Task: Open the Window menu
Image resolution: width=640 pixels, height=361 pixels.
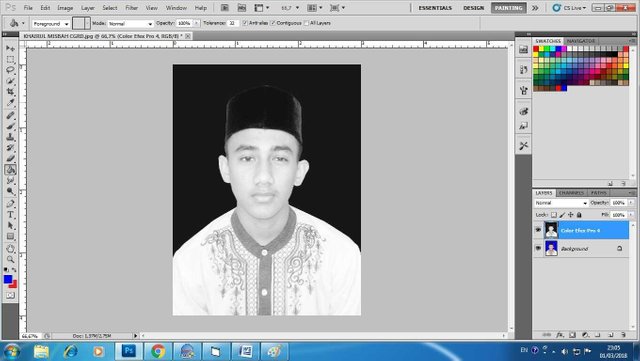Action: tap(176, 8)
